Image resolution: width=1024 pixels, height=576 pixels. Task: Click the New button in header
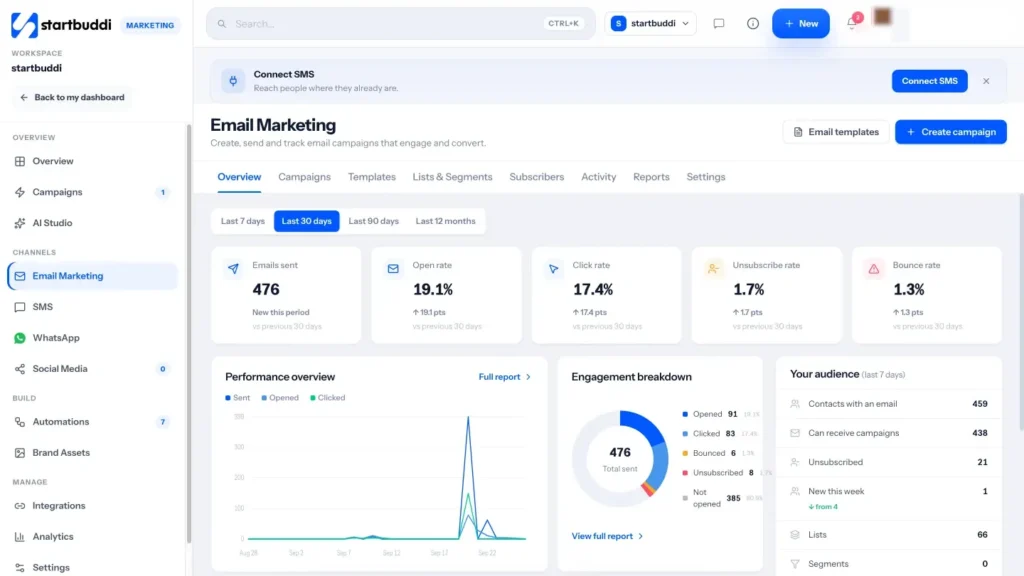tap(801, 24)
